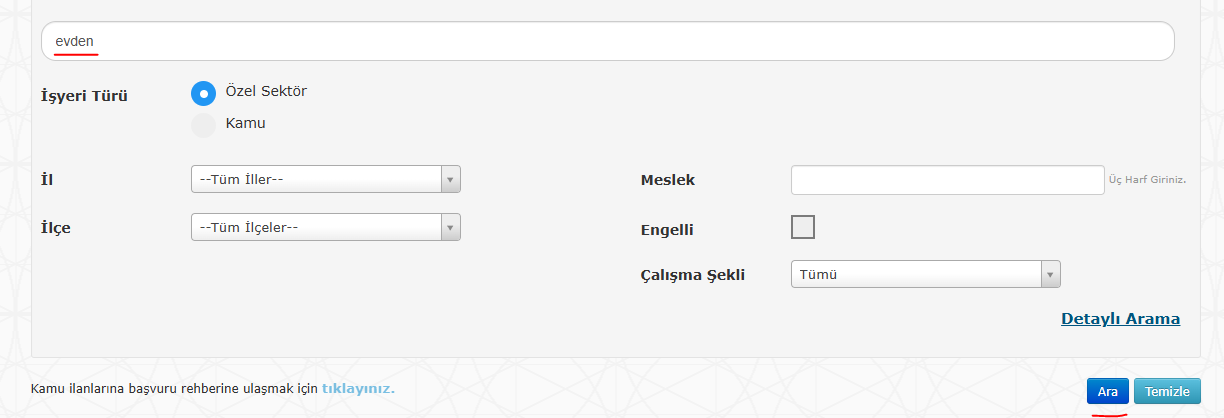This screenshot has height=418, width=1224.
Task: Open the Detaylı Arama link
Action: coord(1120,319)
